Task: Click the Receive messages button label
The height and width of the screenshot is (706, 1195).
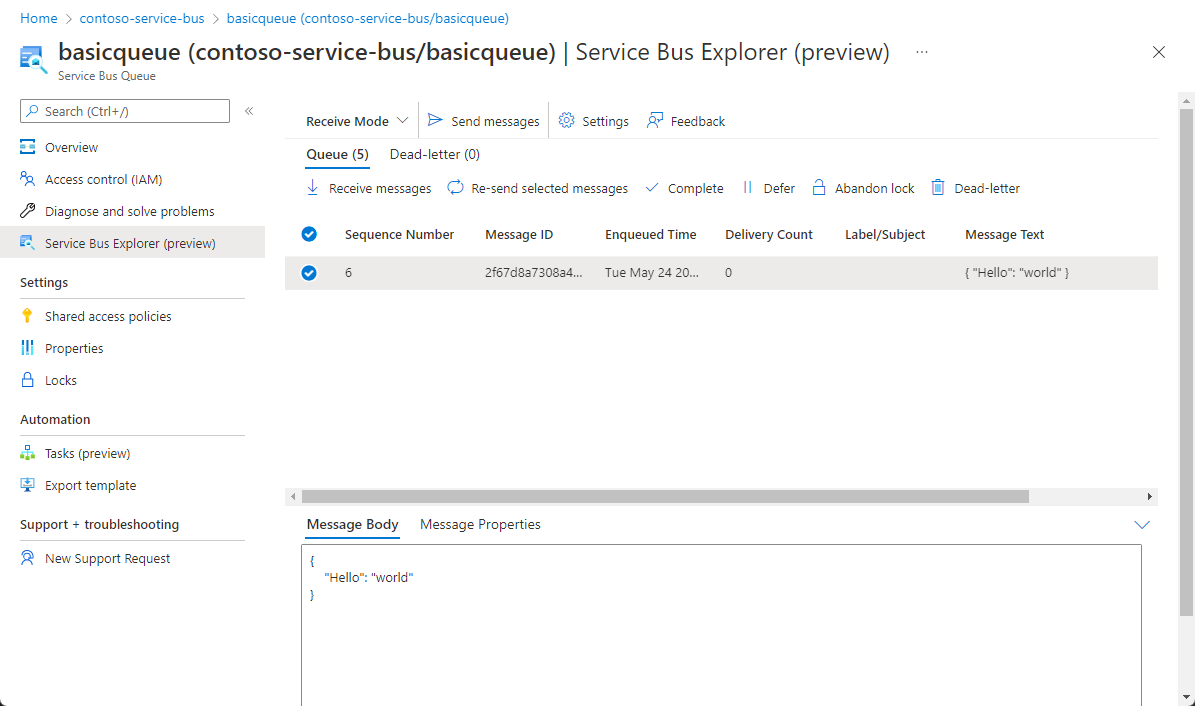Action: (x=380, y=188)
